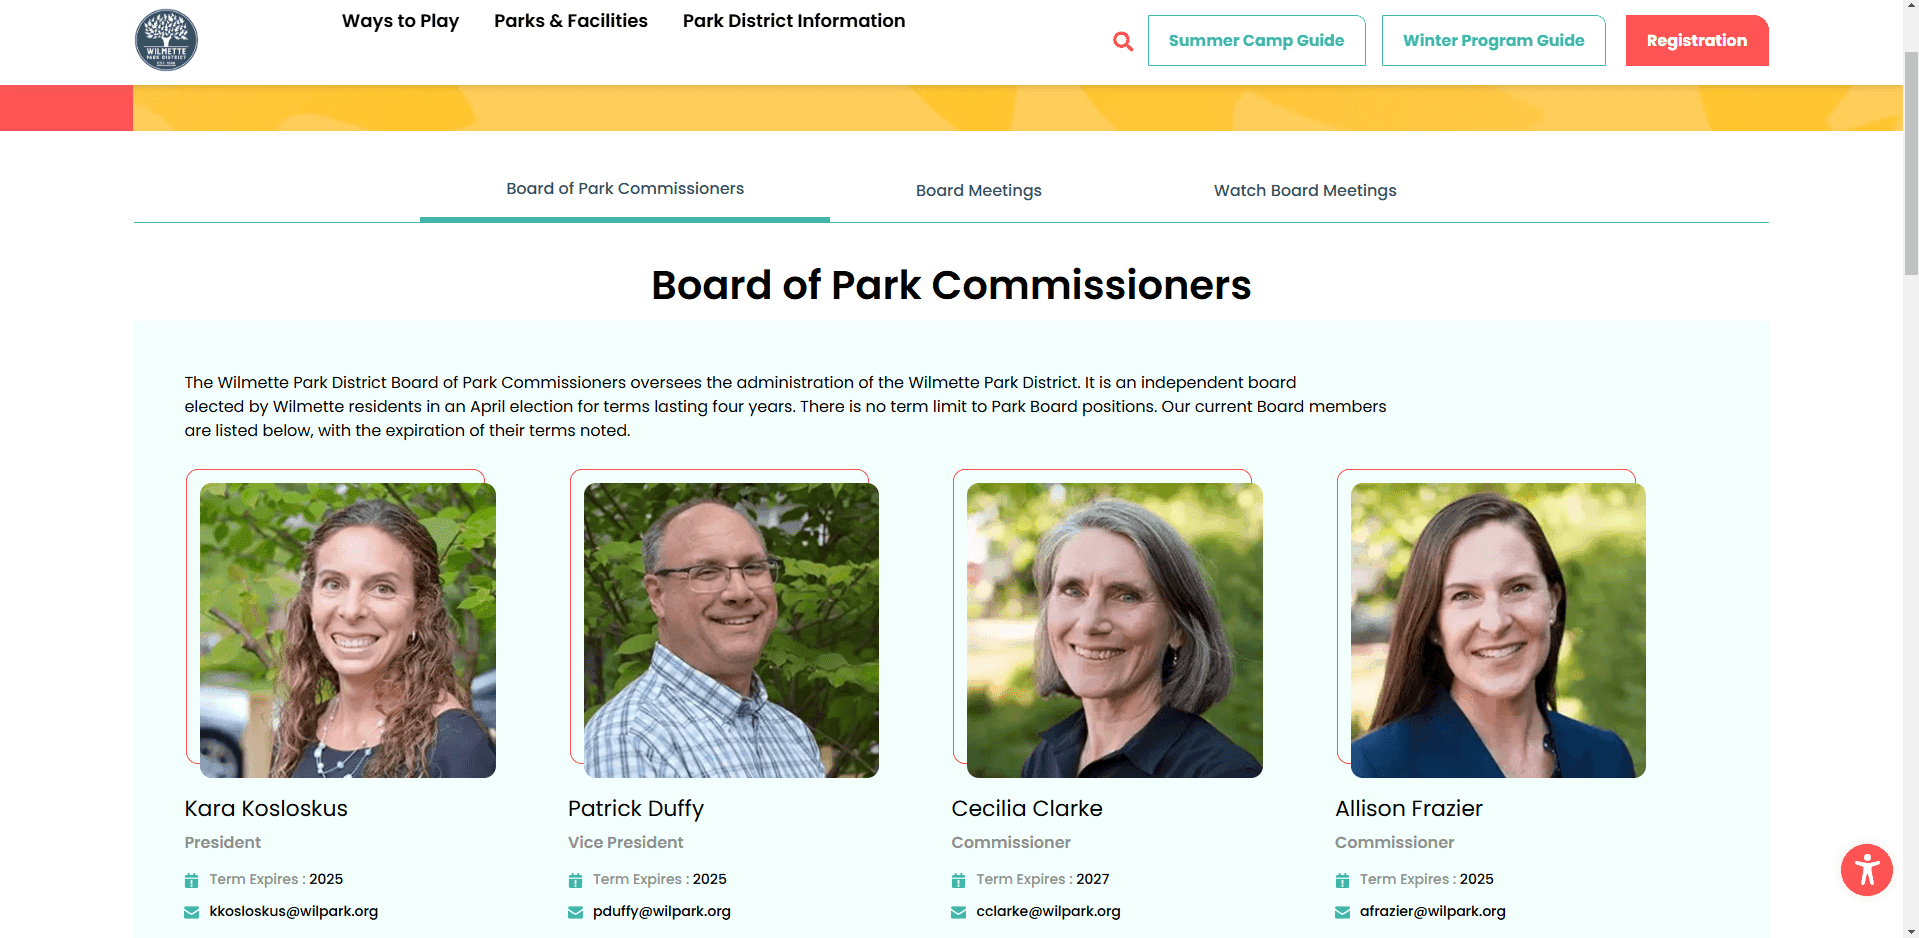The image size is (1919, 938).
Task: Switch to the Board Meetings tab
Action: [x=979, y=190]
